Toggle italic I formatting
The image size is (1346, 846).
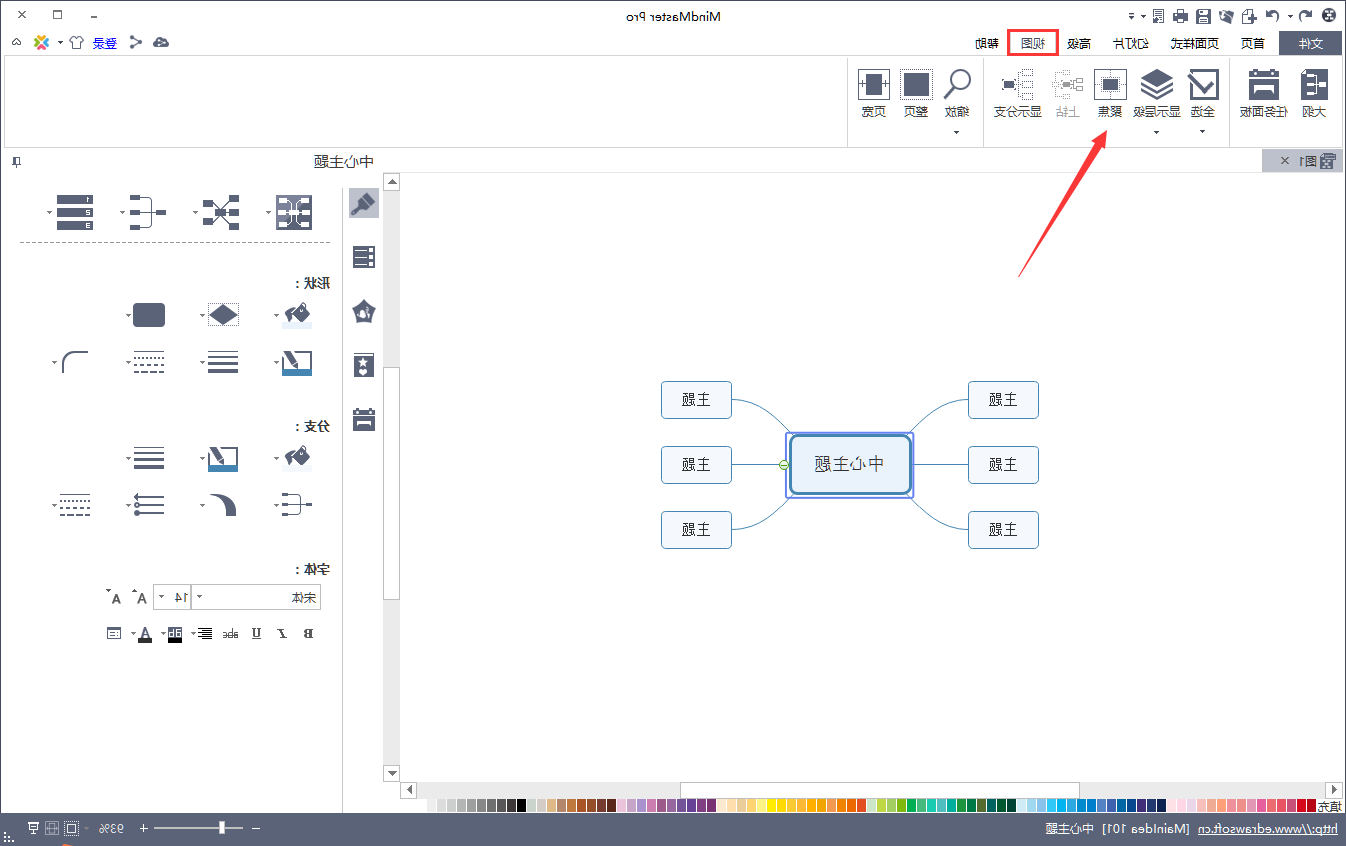pos(282,633)
